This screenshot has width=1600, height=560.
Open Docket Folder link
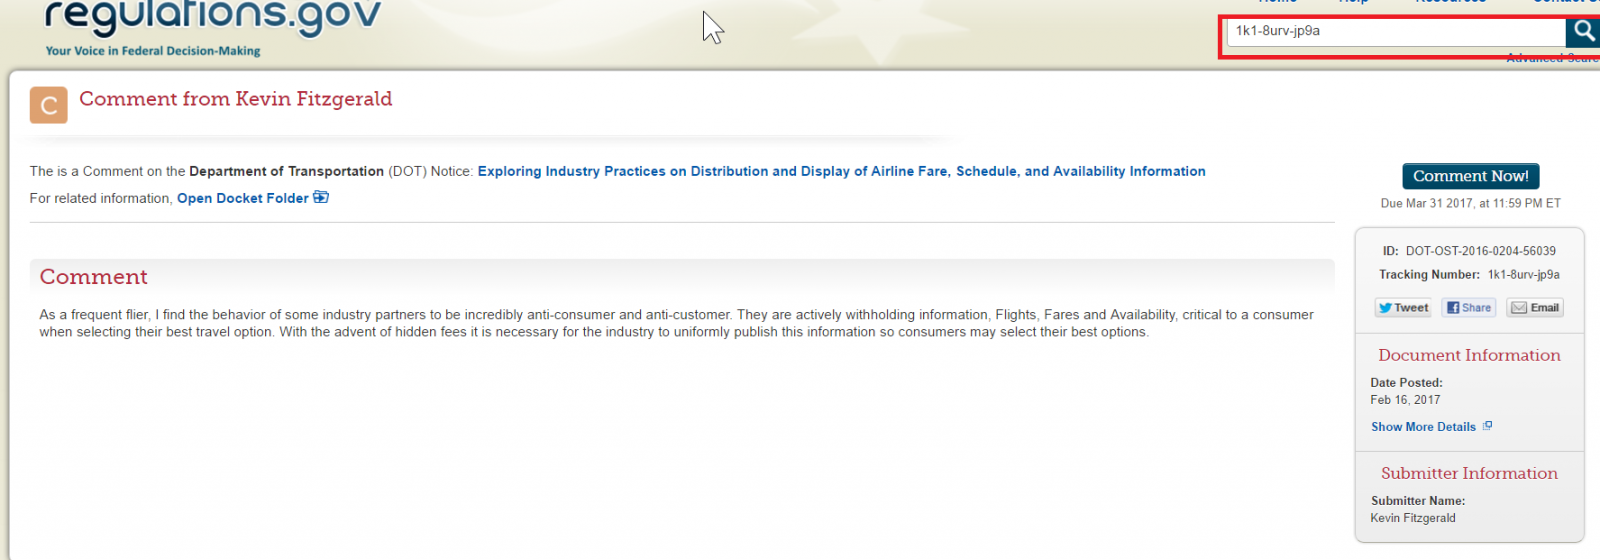243,198
